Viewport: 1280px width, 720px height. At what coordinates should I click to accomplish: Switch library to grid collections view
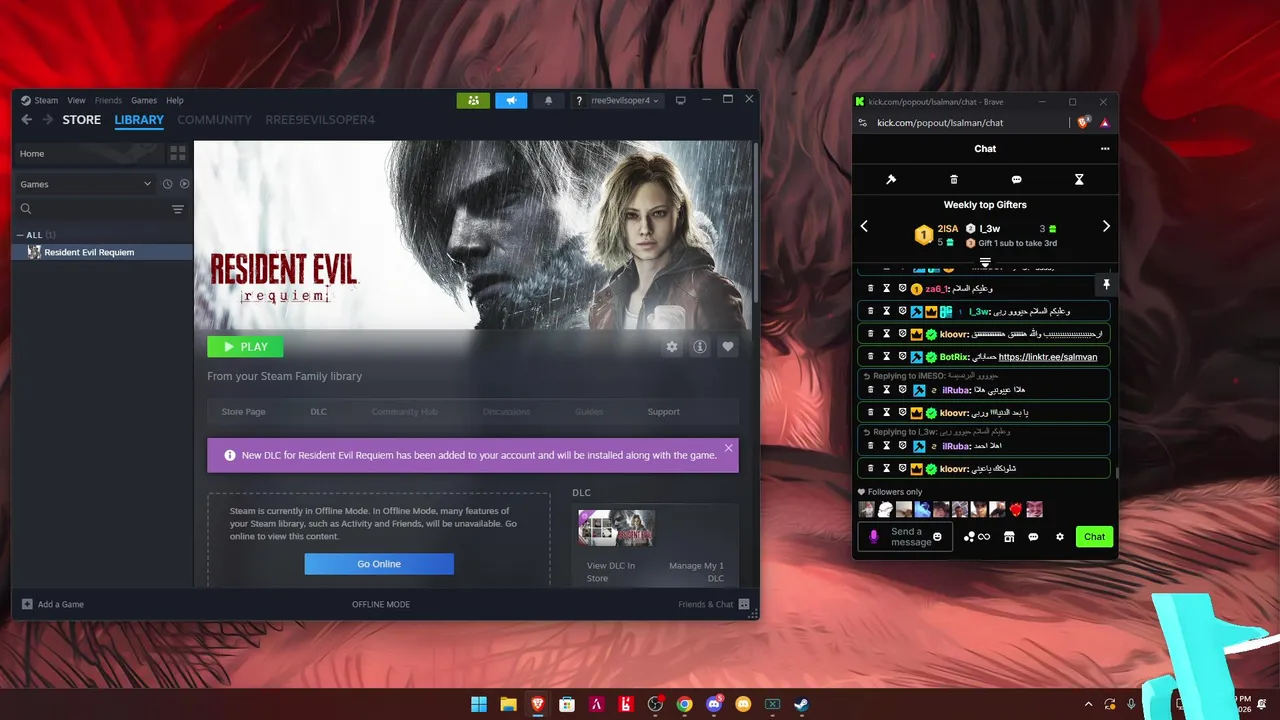pyautogui.click(x=178, y=153)
